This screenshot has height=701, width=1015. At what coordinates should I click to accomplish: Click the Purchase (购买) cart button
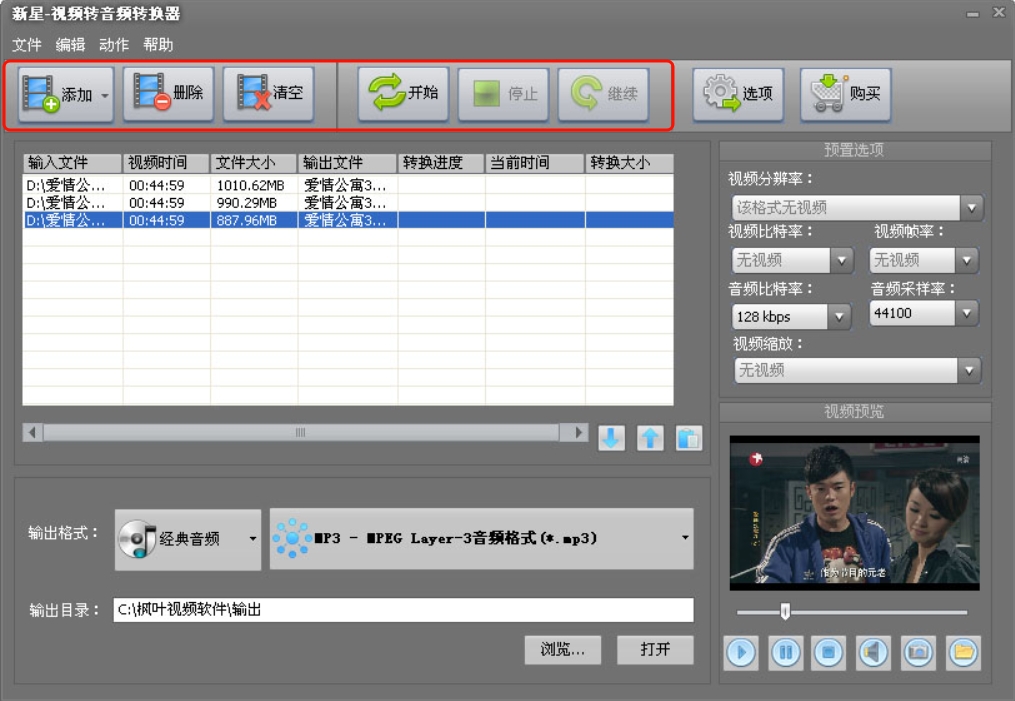click(845, 94)
